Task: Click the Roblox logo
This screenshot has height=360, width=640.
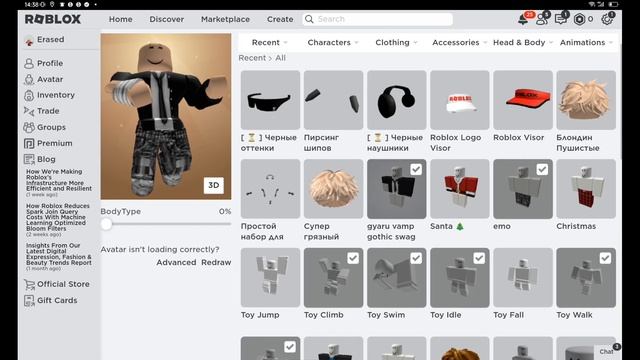Action: [53, 19]
